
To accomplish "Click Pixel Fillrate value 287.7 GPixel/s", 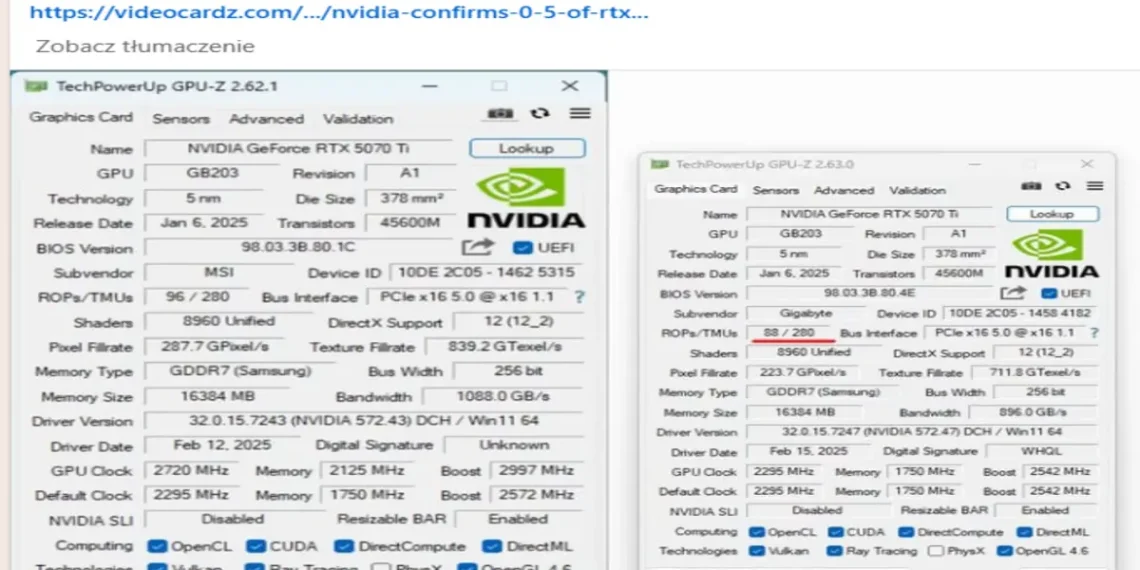I will click(x=215, y=347).
